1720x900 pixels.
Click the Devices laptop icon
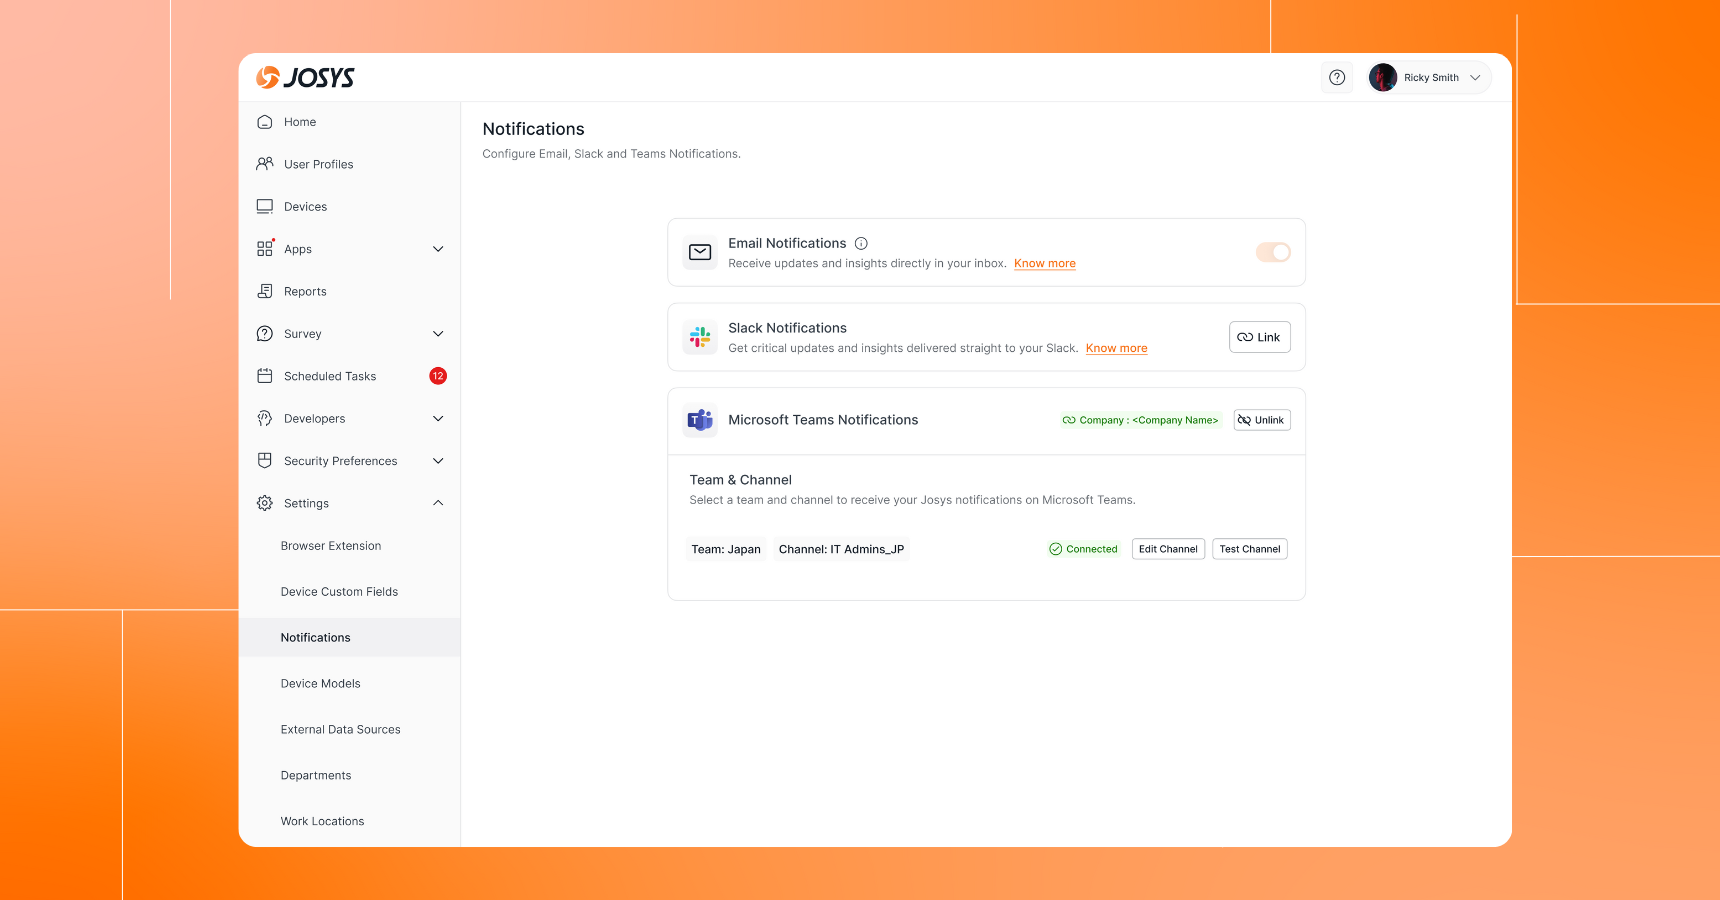pos(265,207)
